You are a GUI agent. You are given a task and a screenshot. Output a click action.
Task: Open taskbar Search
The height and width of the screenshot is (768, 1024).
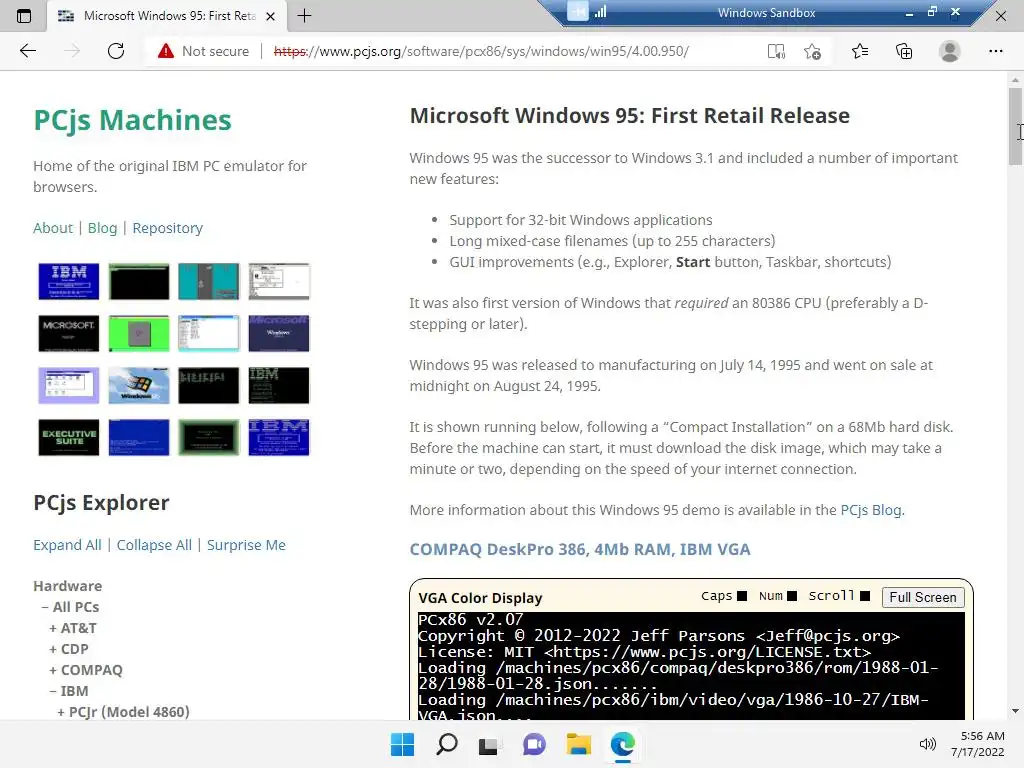(x=447, y=744)
